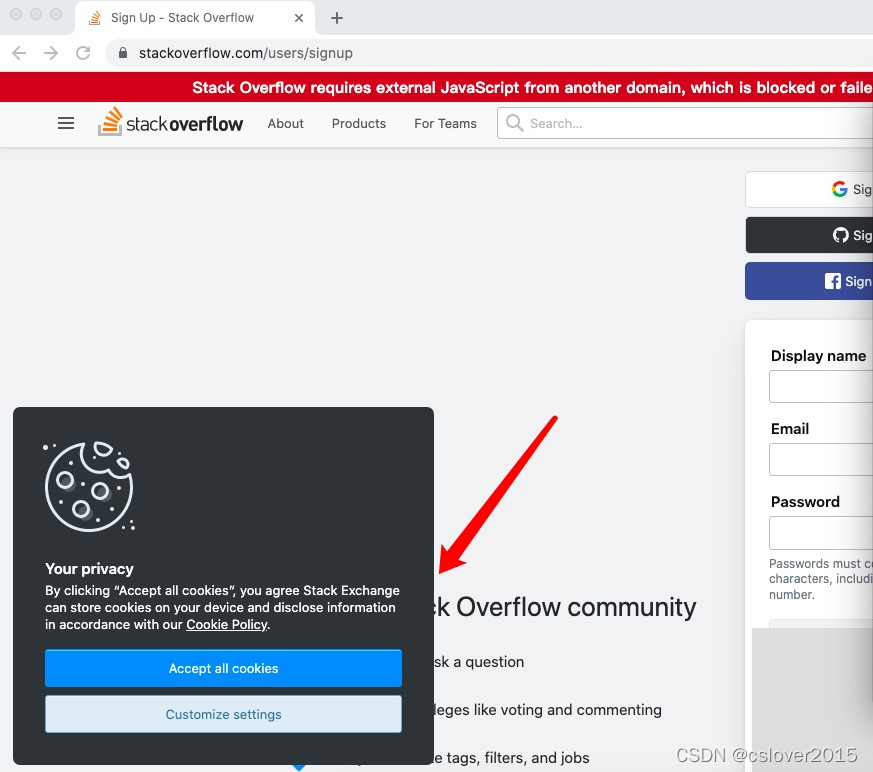Click the Email input field
Screen dimensions: 873x772
(821, 459)
